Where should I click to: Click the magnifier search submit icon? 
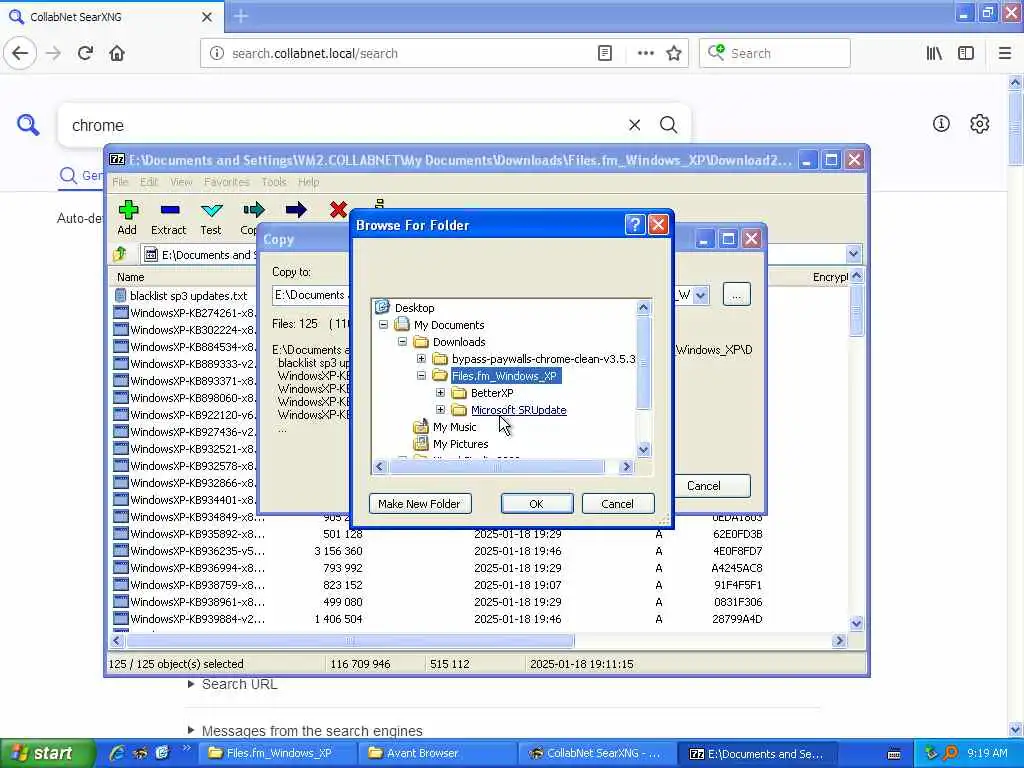point(668,125)
